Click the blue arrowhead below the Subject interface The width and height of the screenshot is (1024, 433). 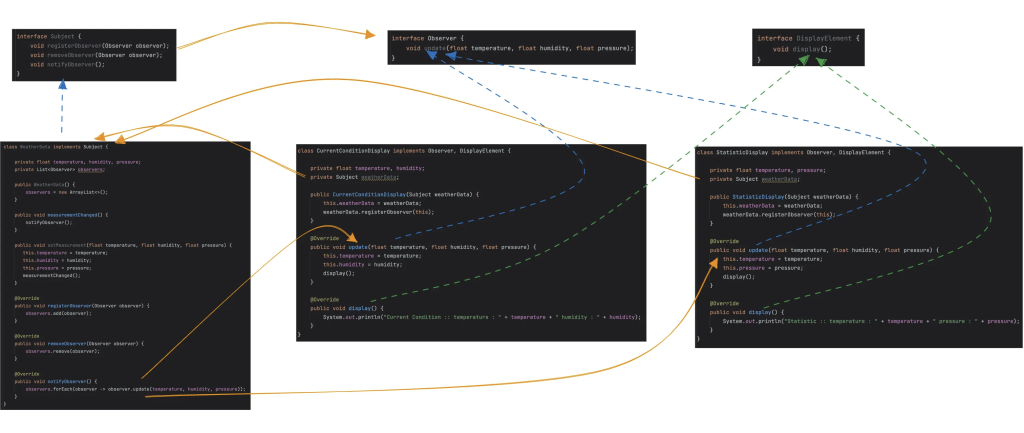(x=62, y=86)
